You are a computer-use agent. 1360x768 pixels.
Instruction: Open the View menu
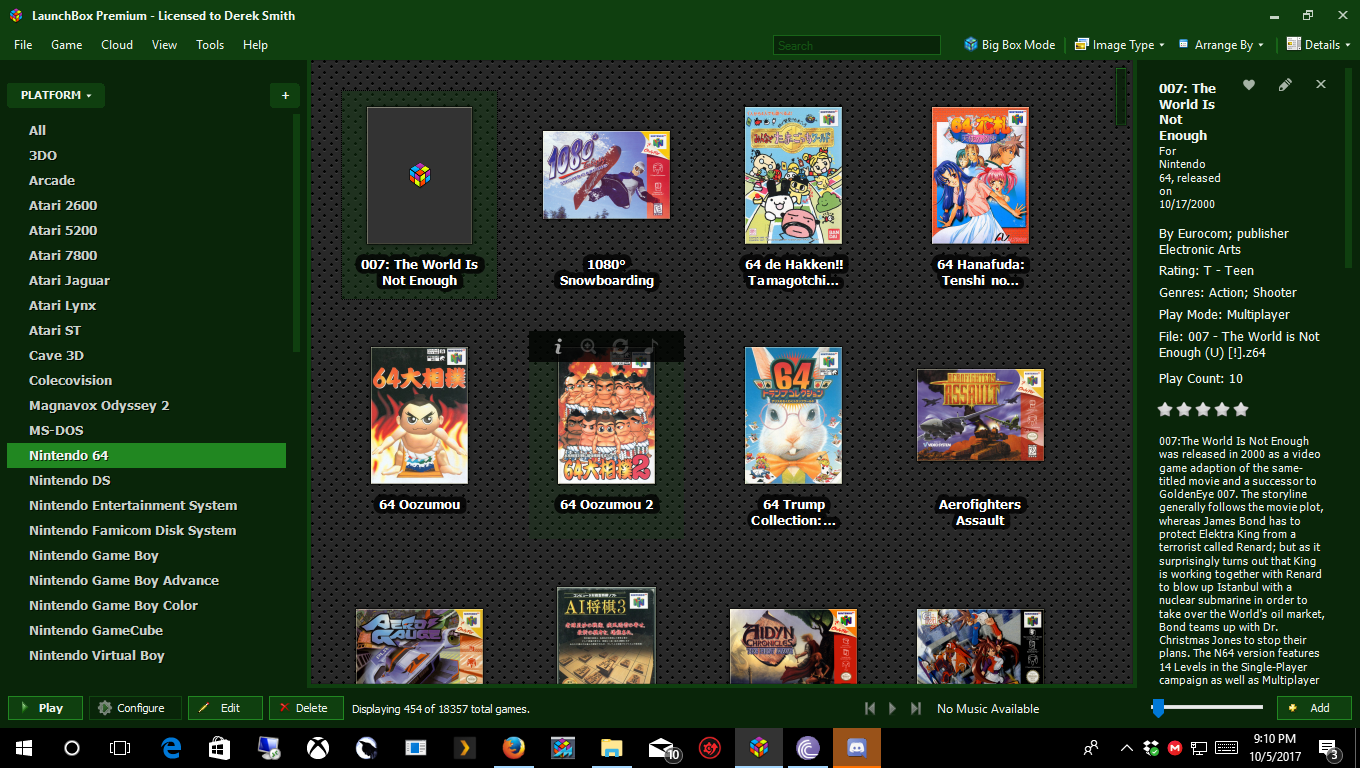164,45
